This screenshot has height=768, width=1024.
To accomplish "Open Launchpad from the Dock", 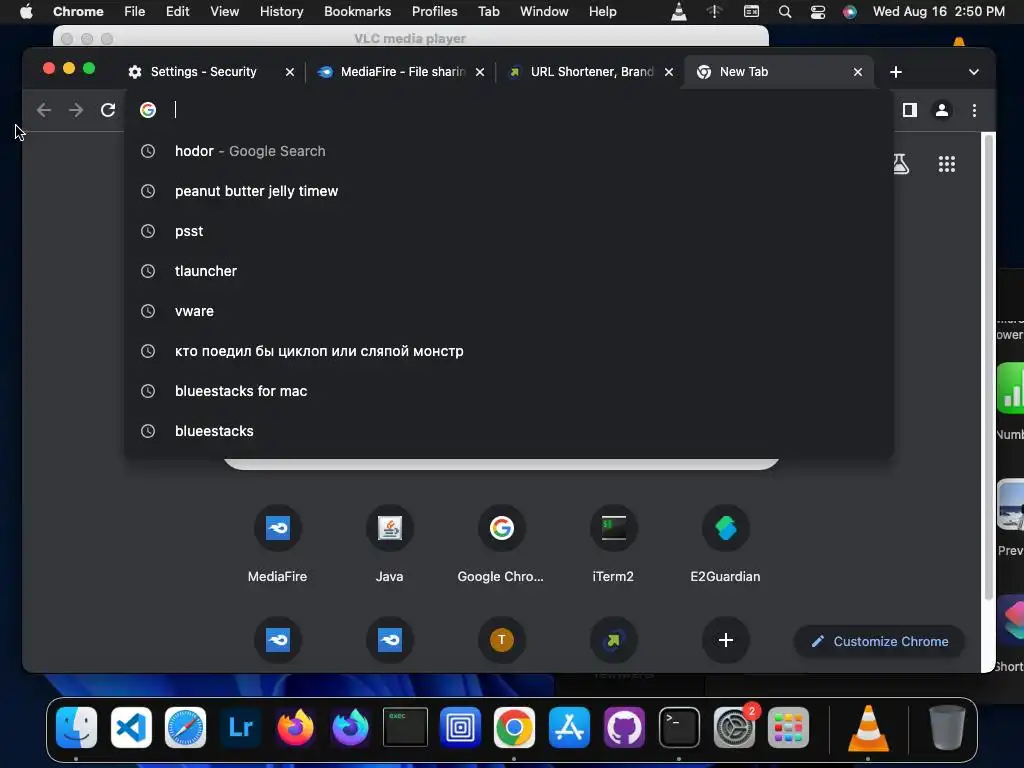I will (x=788, y=727).
